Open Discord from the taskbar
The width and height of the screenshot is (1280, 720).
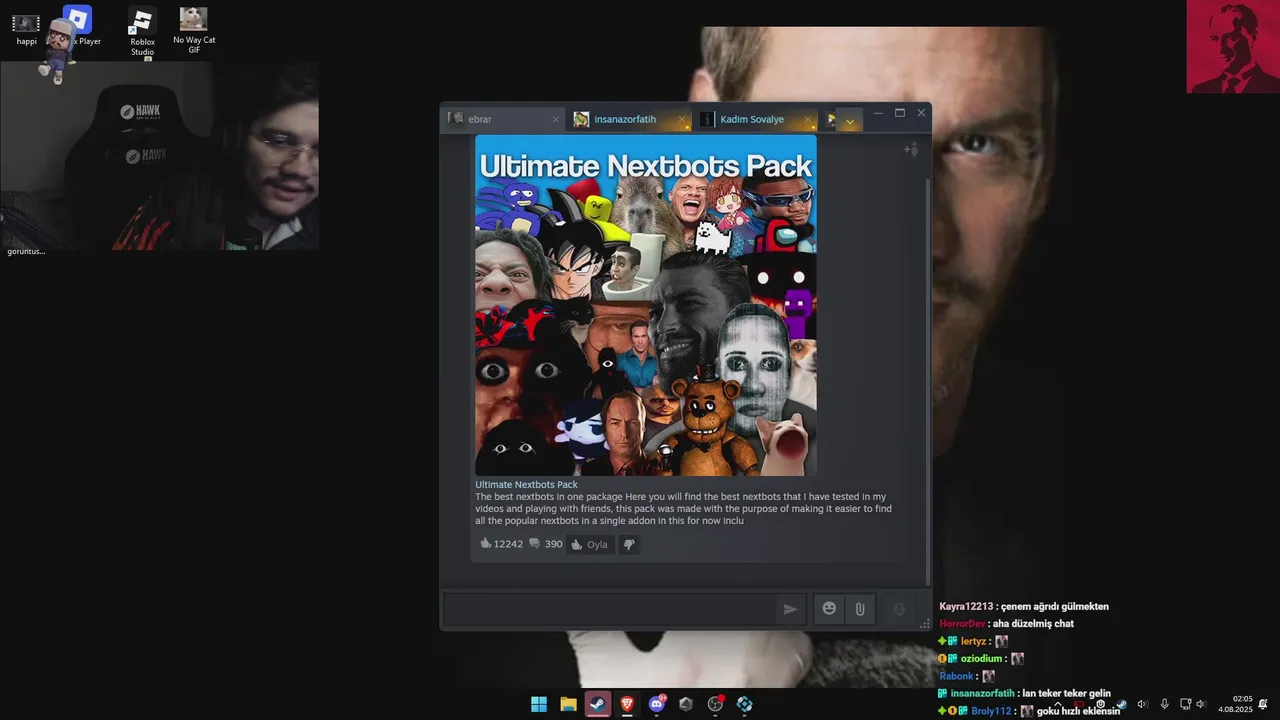(657, 704)
